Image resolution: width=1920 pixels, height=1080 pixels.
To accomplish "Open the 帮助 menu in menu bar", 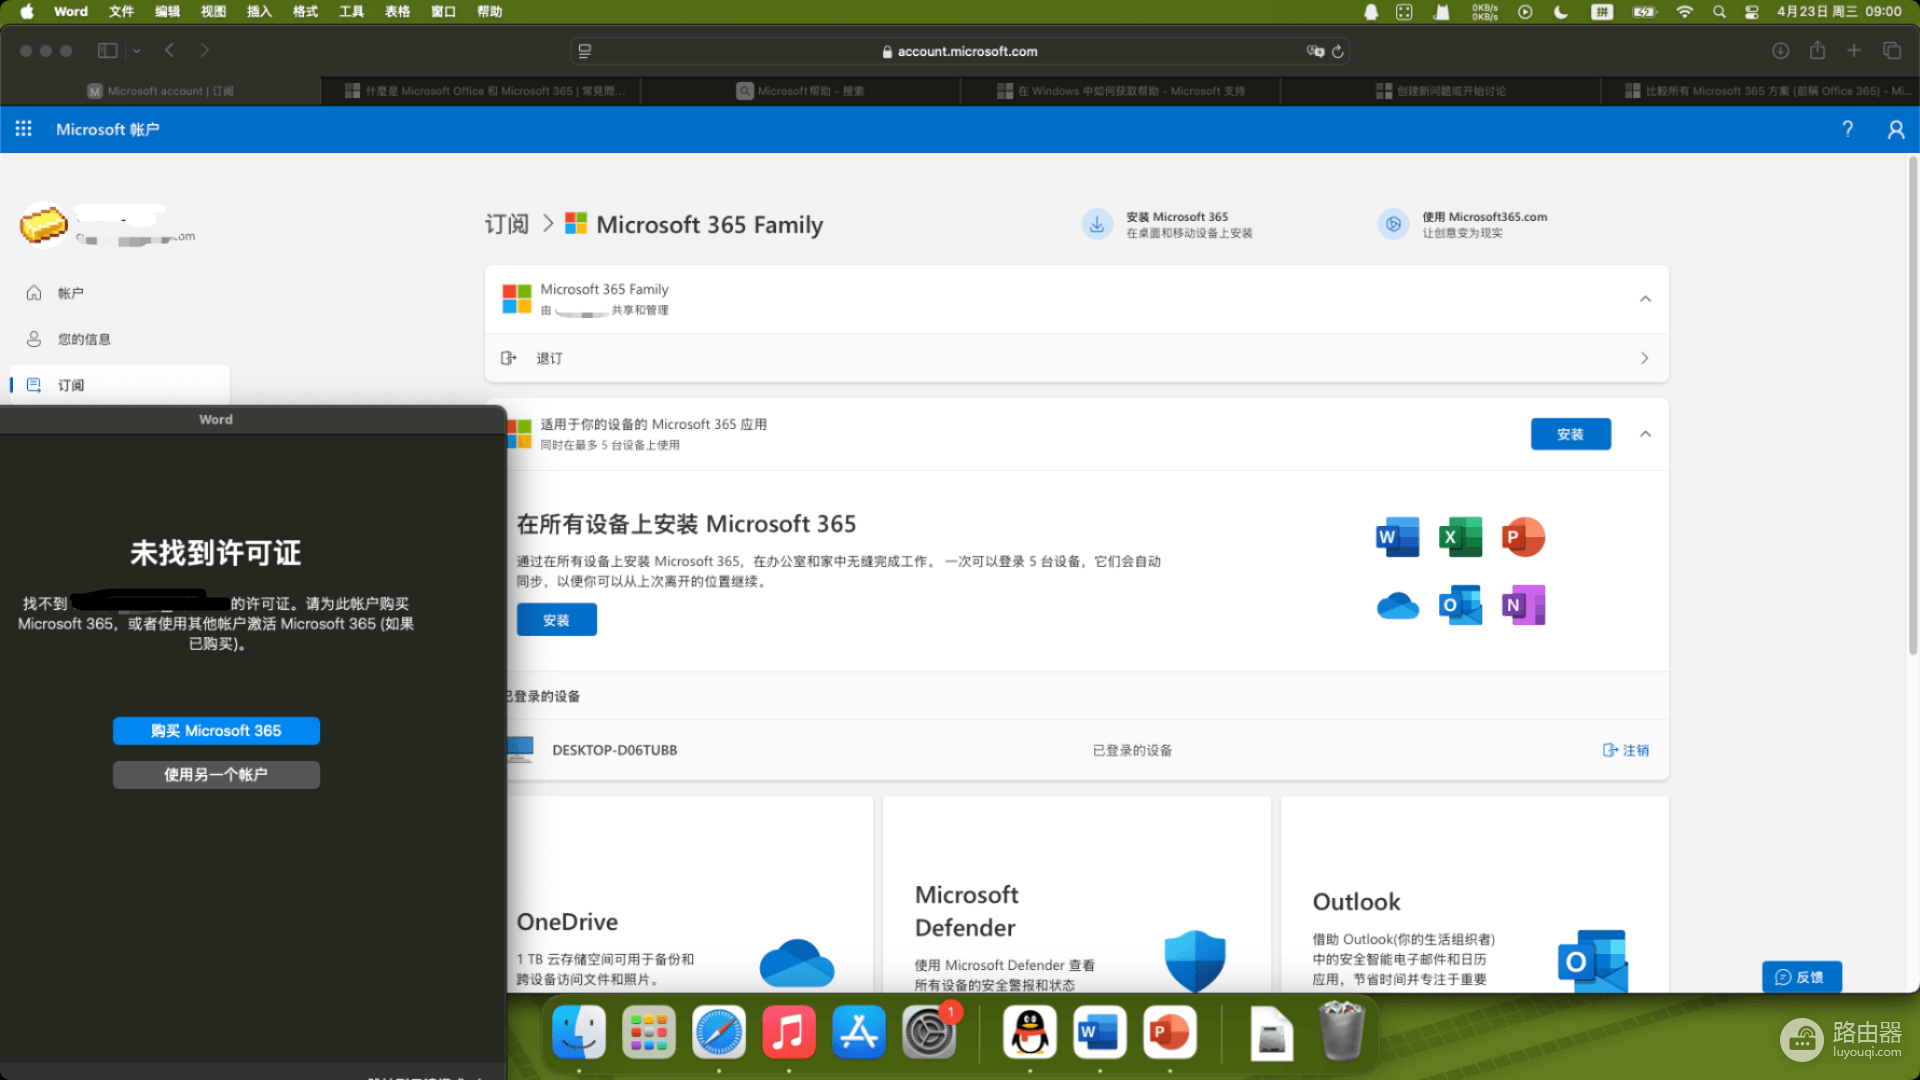I will [489, 12].
